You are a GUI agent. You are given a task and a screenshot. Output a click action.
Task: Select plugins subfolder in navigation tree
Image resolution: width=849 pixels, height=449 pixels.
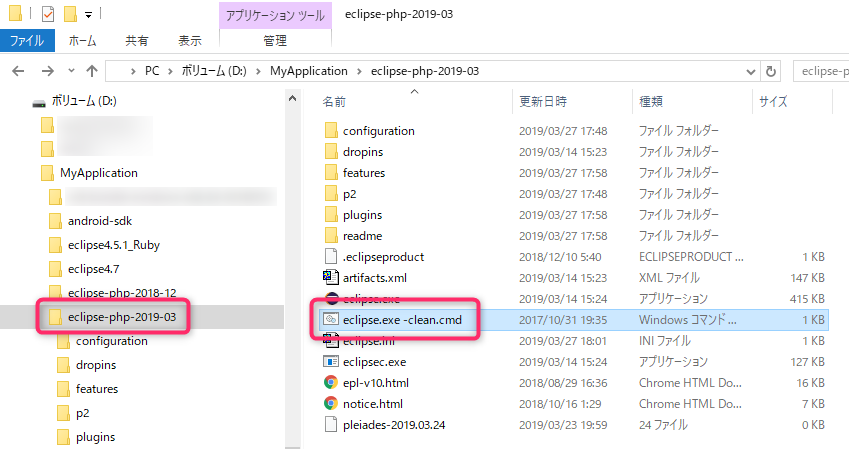[x=95, y=437]
